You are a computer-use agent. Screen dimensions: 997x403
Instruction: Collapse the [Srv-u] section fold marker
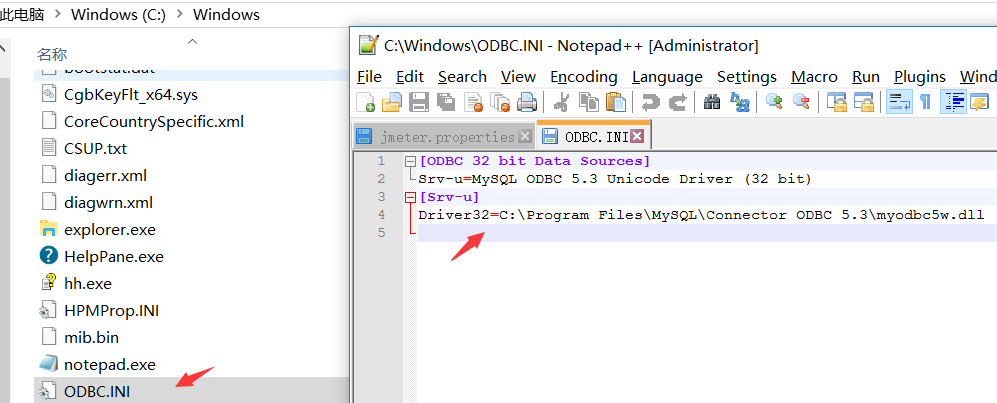tap(410, 197)
